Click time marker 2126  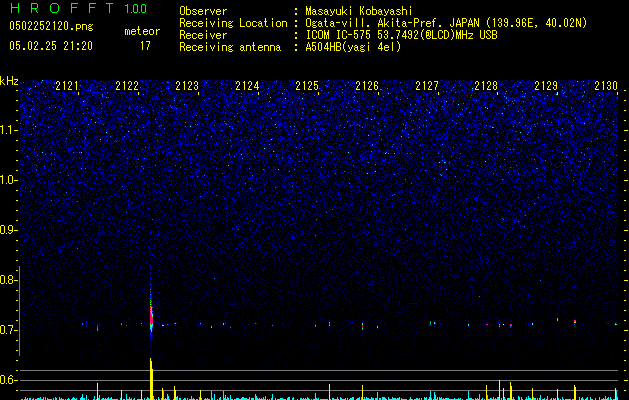tap(367, 86)
